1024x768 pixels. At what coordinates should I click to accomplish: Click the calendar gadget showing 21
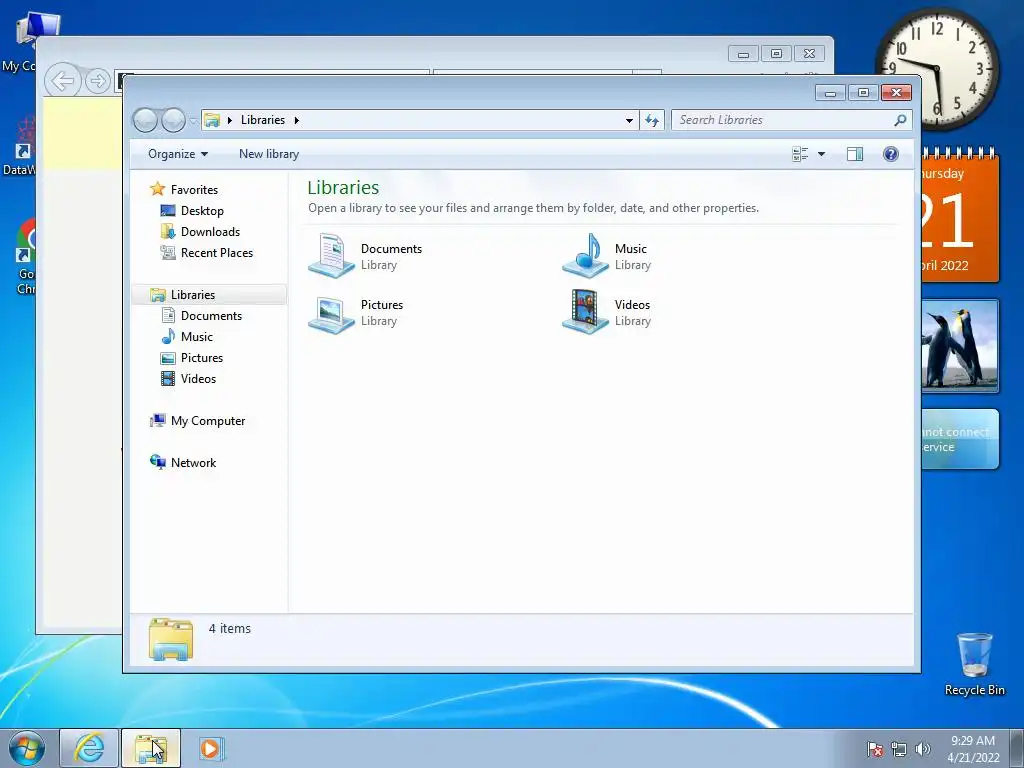(960, 217)
